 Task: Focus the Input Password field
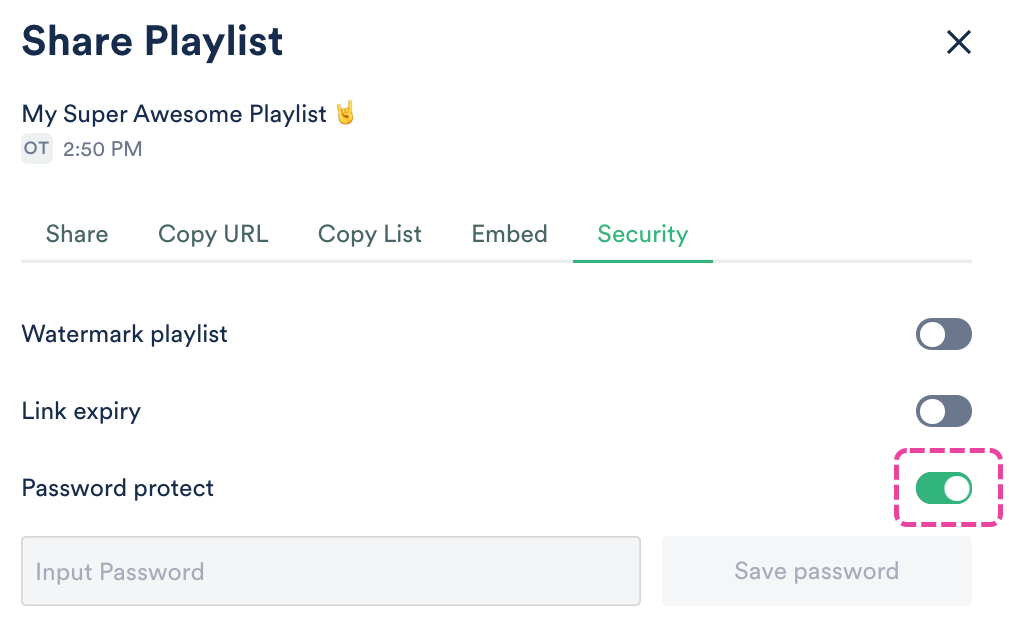click(330, 571)
